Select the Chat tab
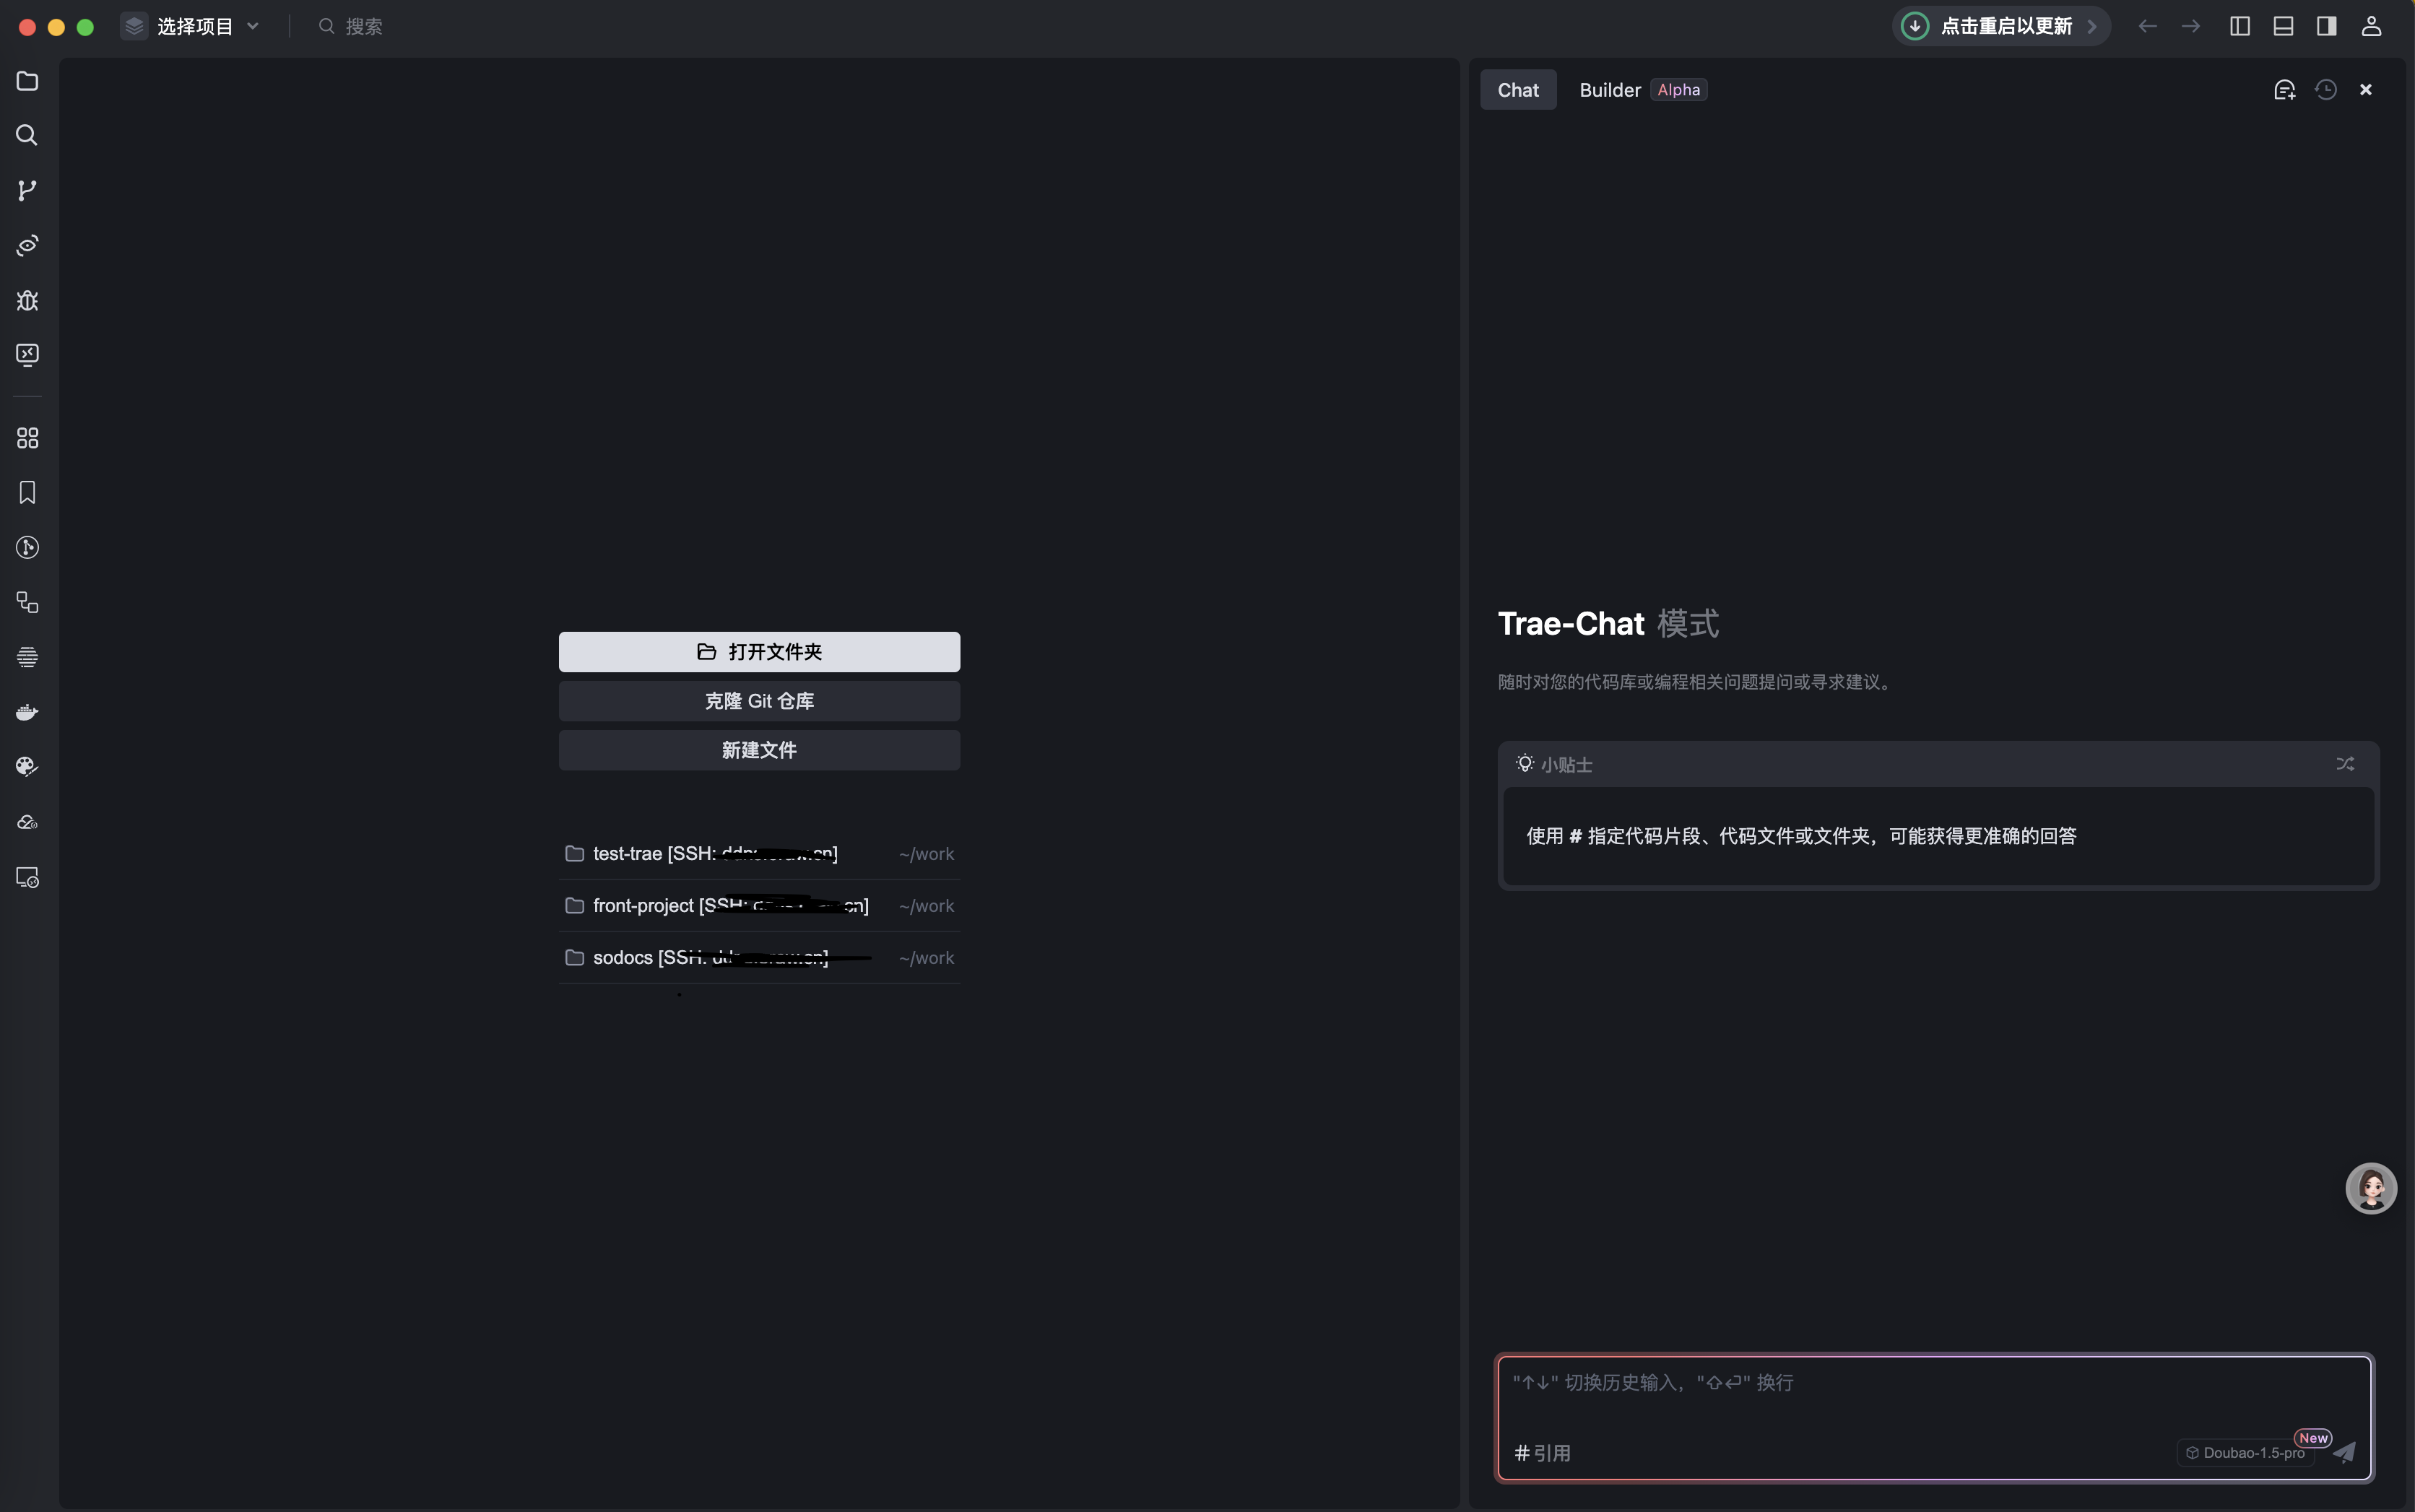The width and height of the screenshot is (2415, 1512). coord(1518,90)
